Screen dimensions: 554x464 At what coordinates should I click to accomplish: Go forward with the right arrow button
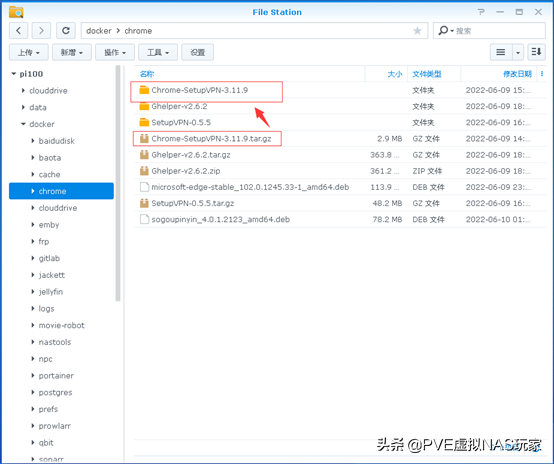click(41, 31)
